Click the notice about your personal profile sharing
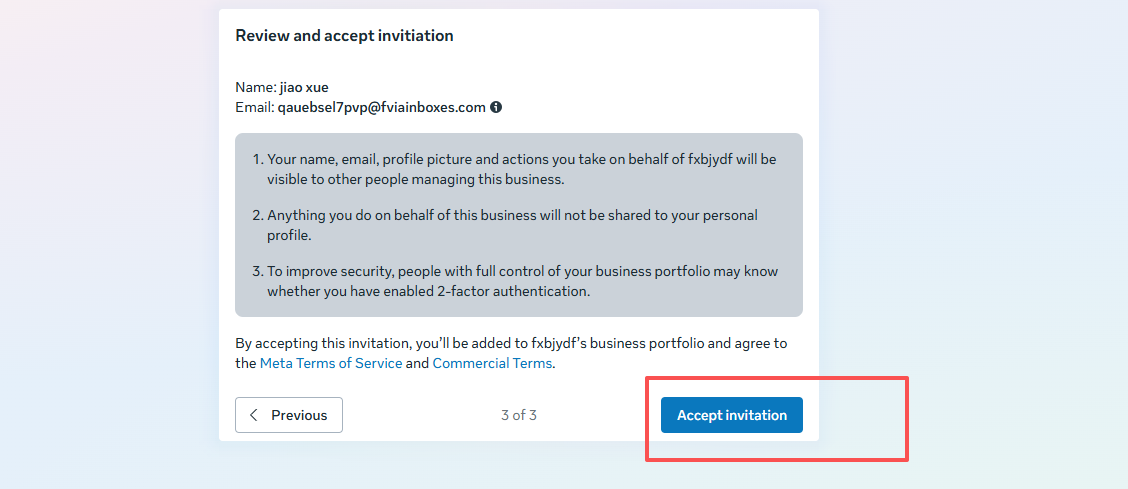The image size is (1128, 489). pyautogui.click(x=510, y=225)
